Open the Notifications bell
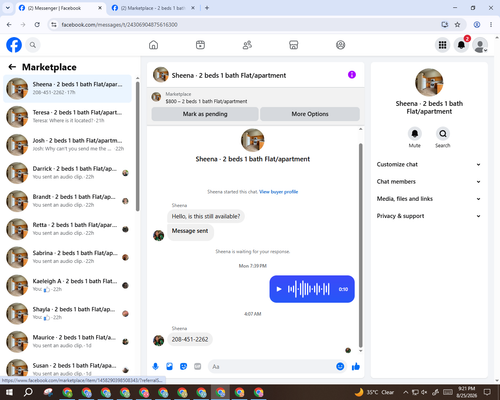 461,45
